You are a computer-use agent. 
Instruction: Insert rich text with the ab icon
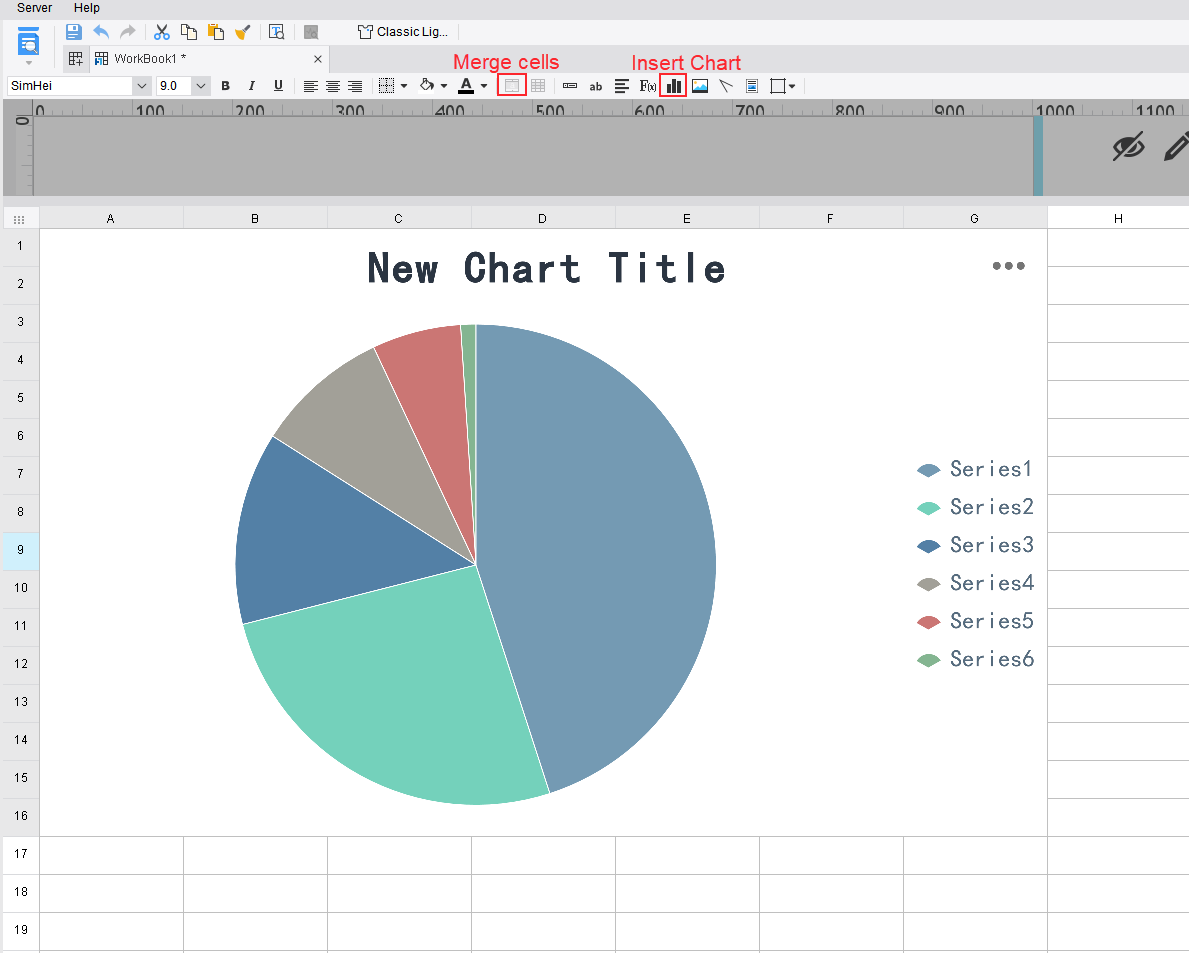coord(596,86)
